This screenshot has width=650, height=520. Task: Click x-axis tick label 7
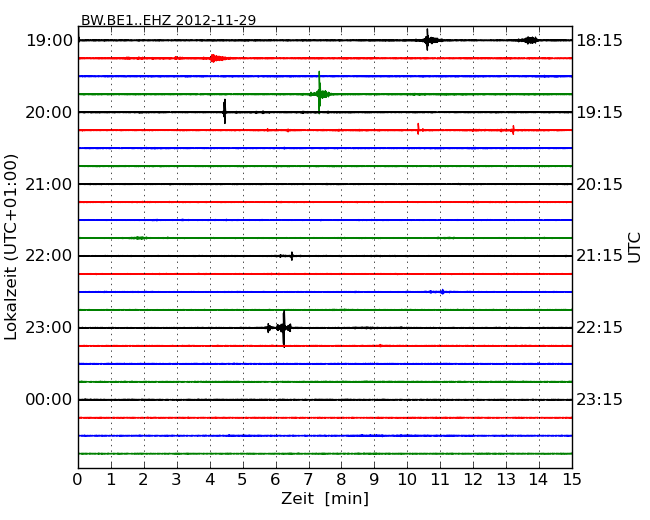point(308,479)
